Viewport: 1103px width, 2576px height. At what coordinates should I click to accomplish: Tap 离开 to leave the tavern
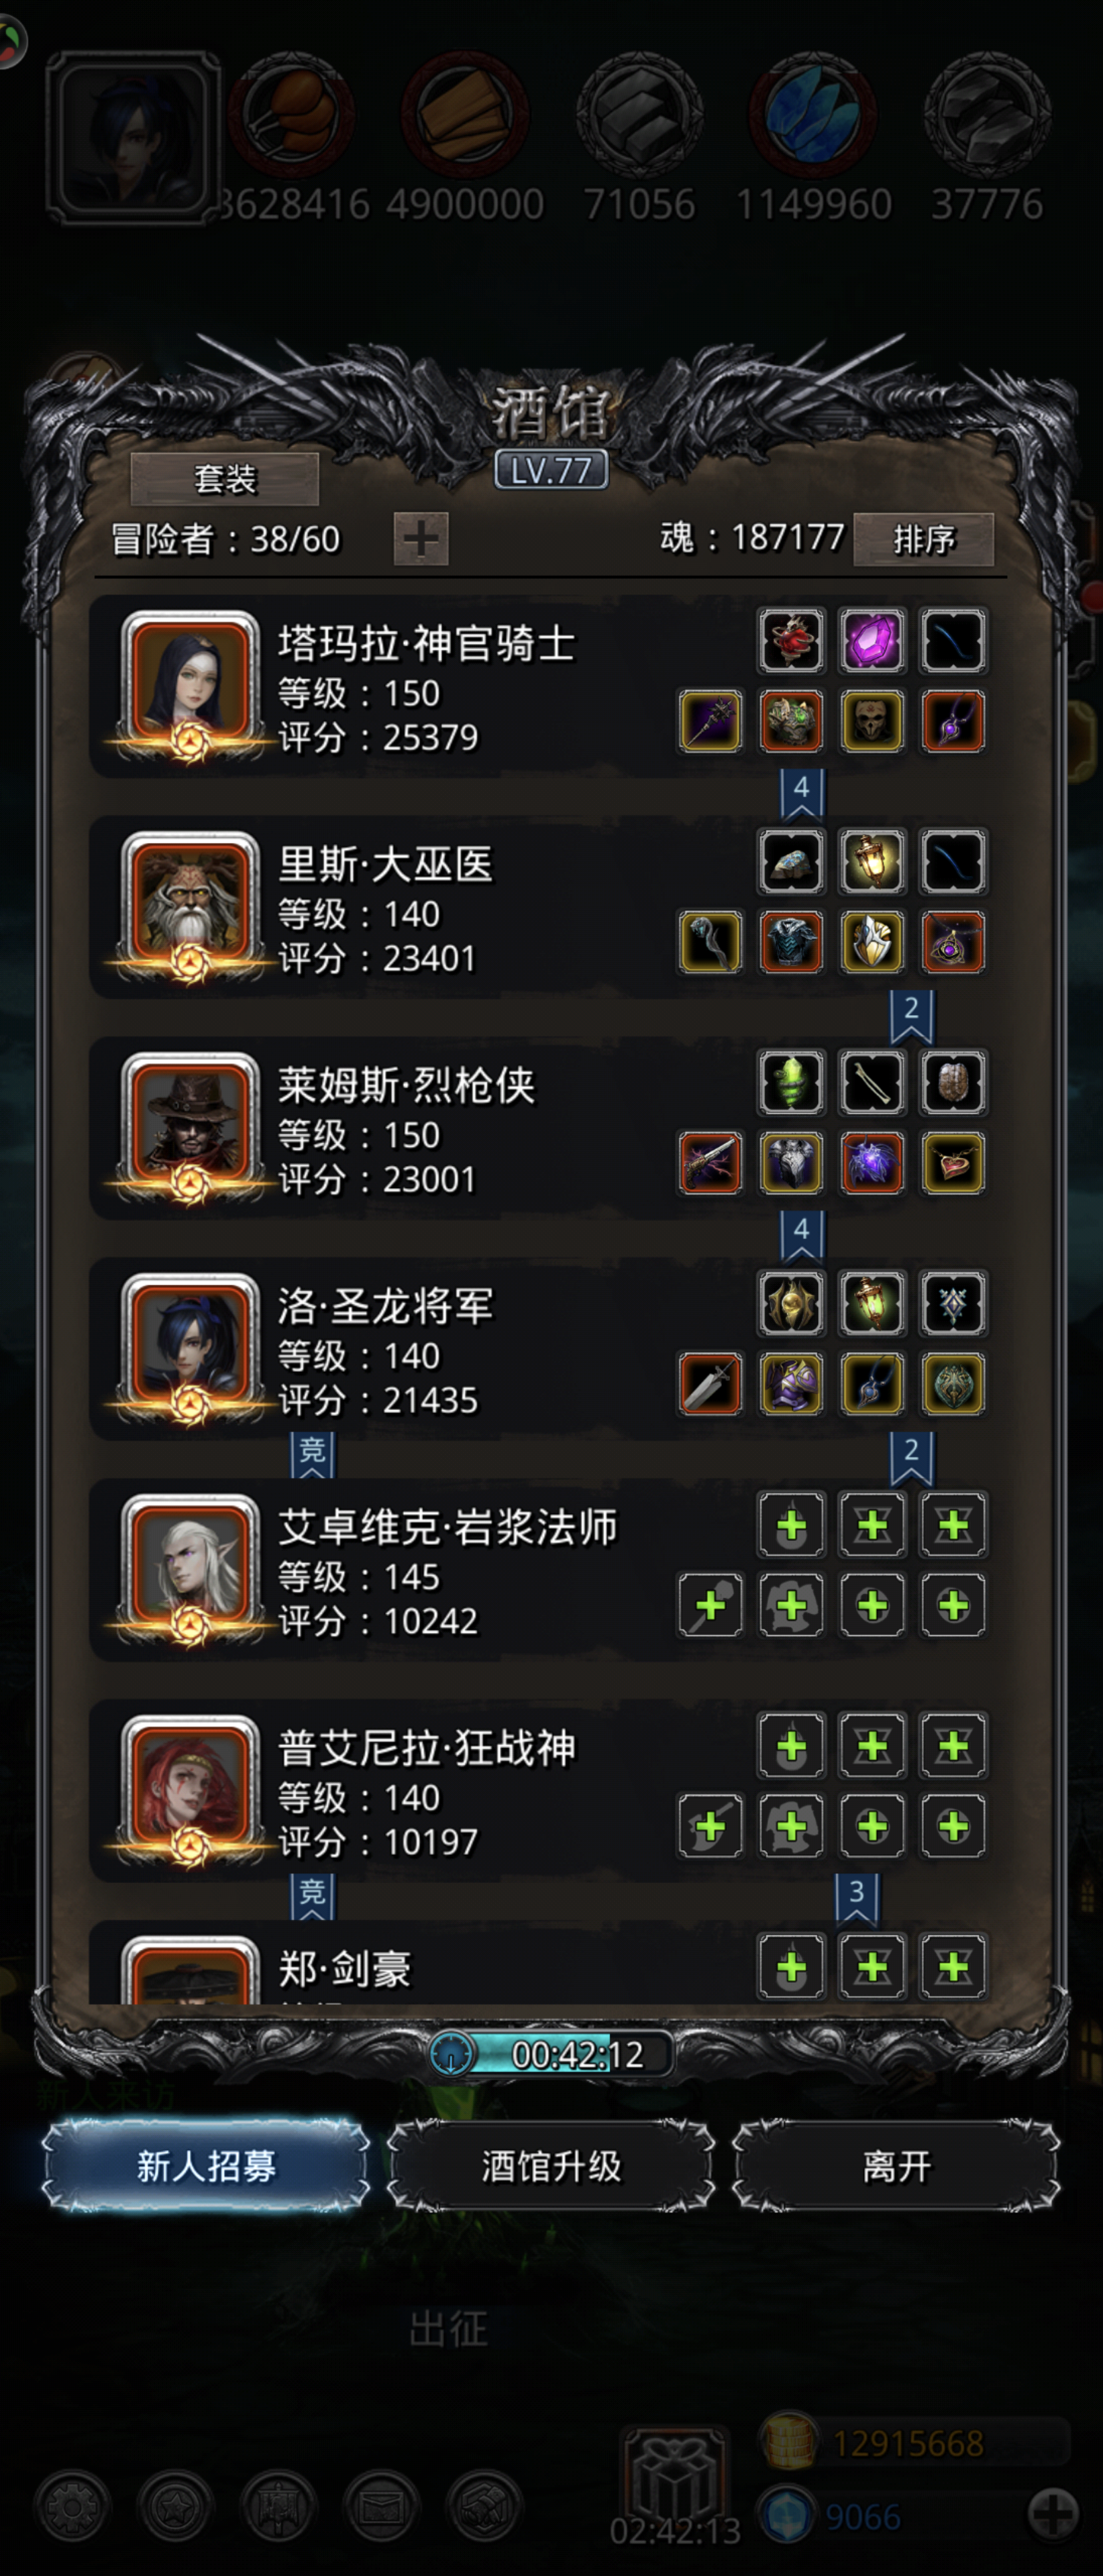click(896, 2166)
